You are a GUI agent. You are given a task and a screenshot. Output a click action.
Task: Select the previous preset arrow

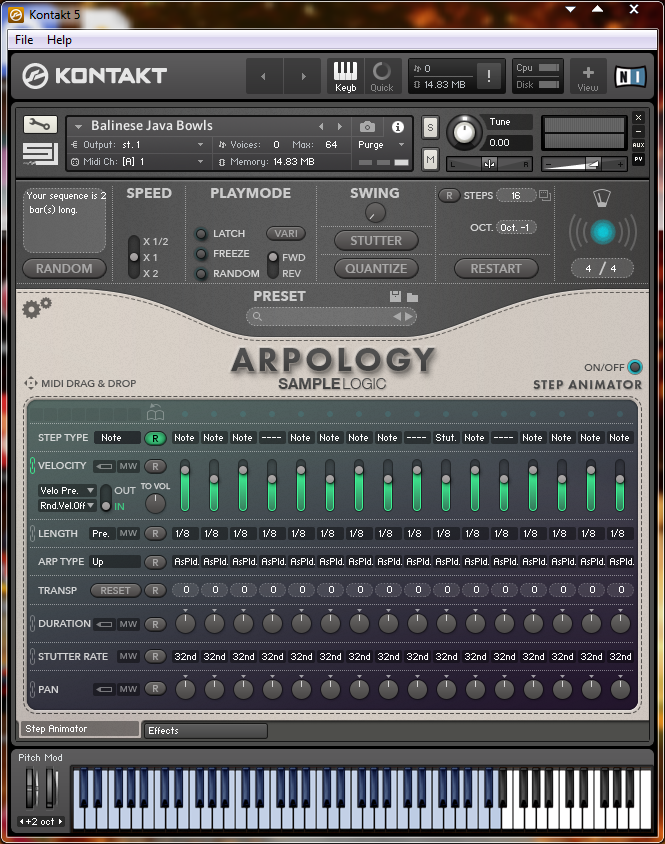click(x=397, y=316)
